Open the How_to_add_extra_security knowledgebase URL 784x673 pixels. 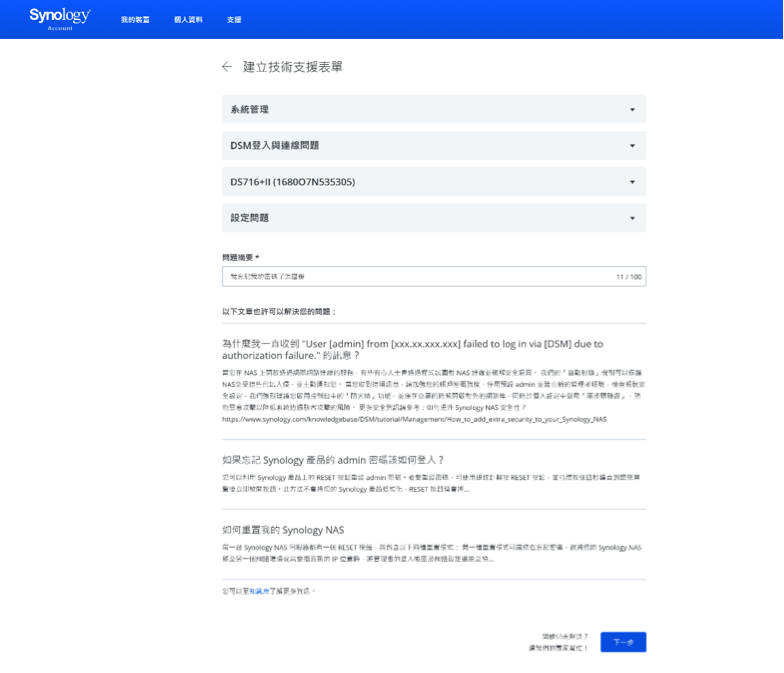(x=414, y=419)
